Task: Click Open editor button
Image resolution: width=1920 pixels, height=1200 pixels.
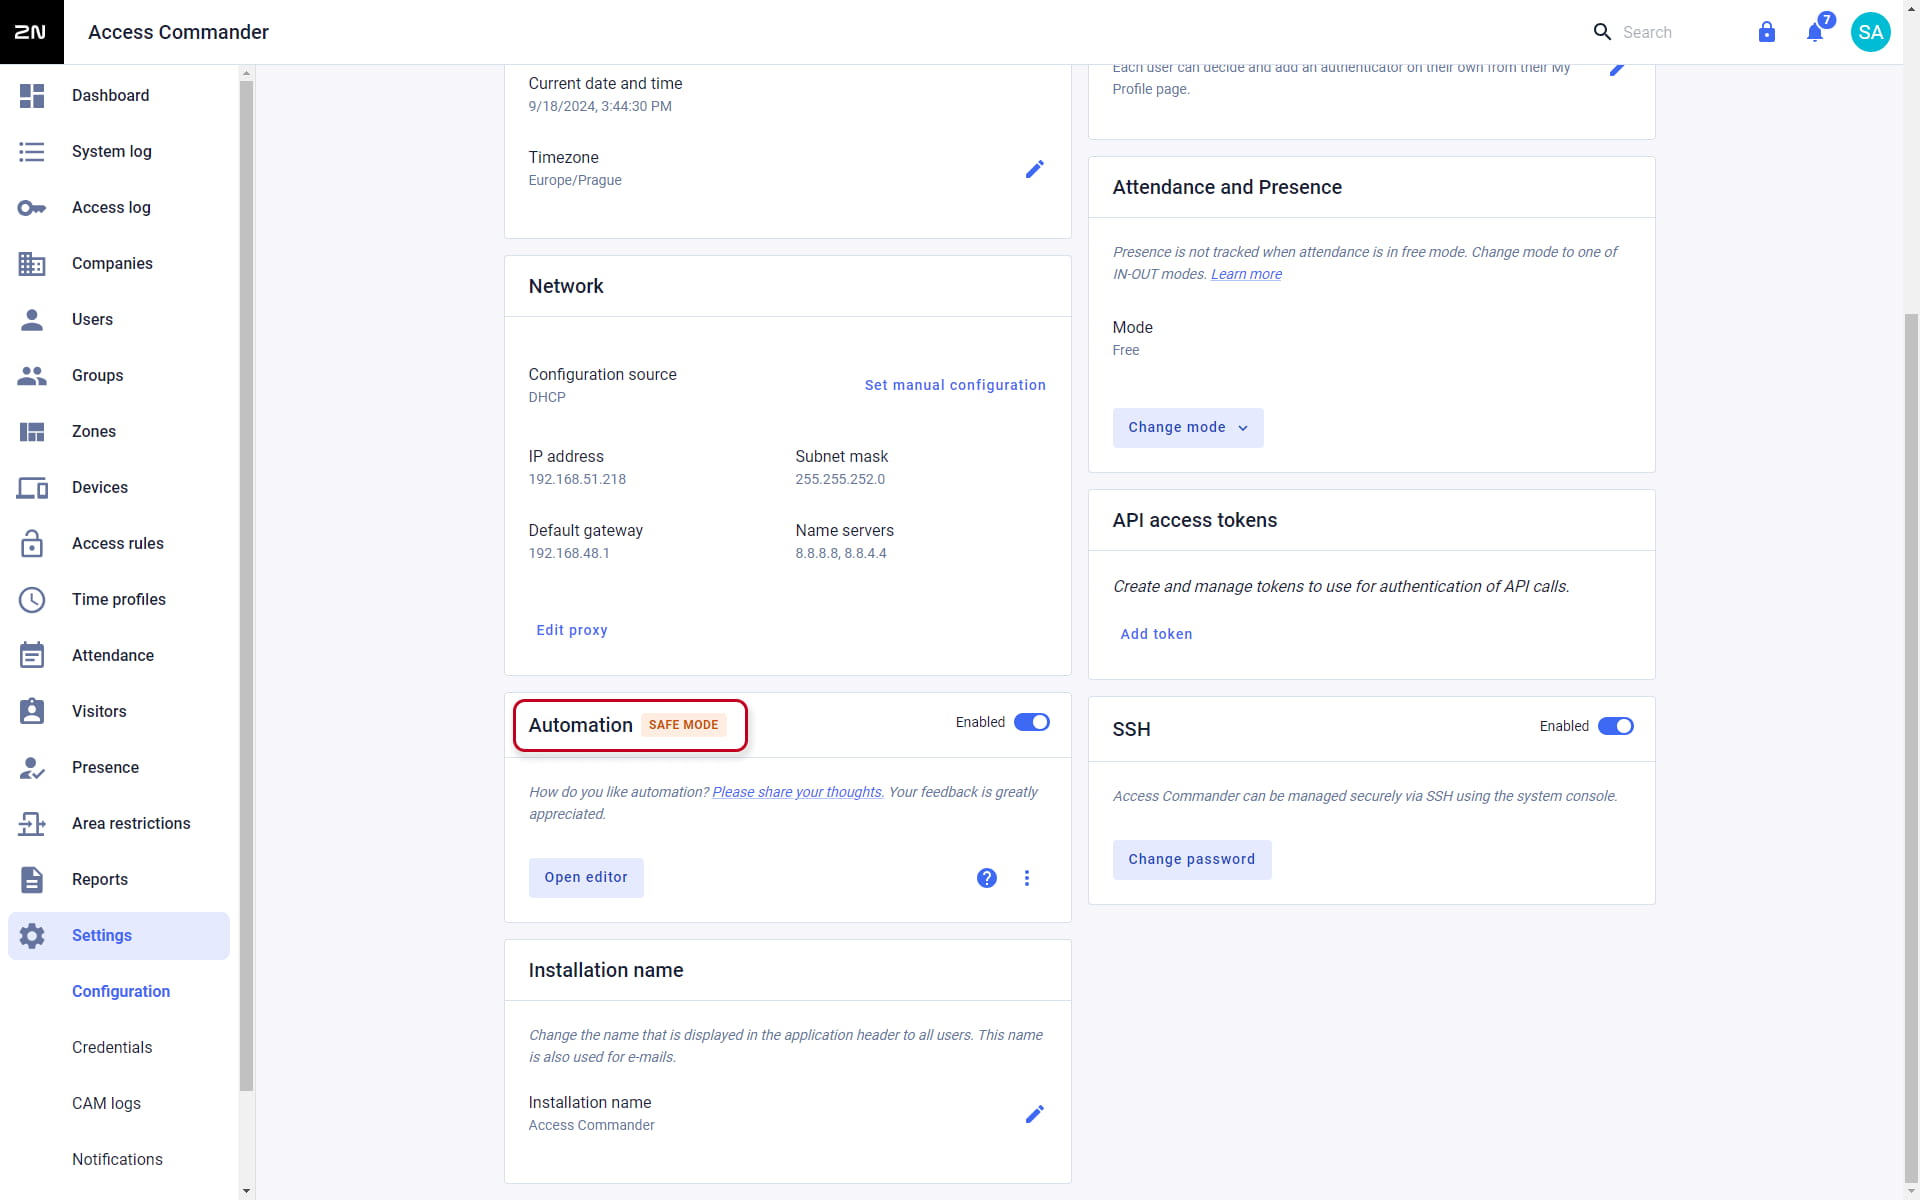Action: 586,878
